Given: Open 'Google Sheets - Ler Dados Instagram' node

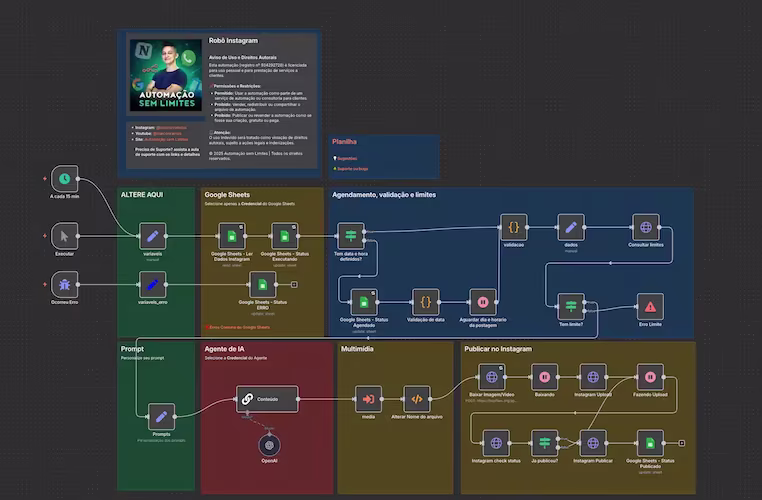Looking at the screenshot, I should [231, 237].
